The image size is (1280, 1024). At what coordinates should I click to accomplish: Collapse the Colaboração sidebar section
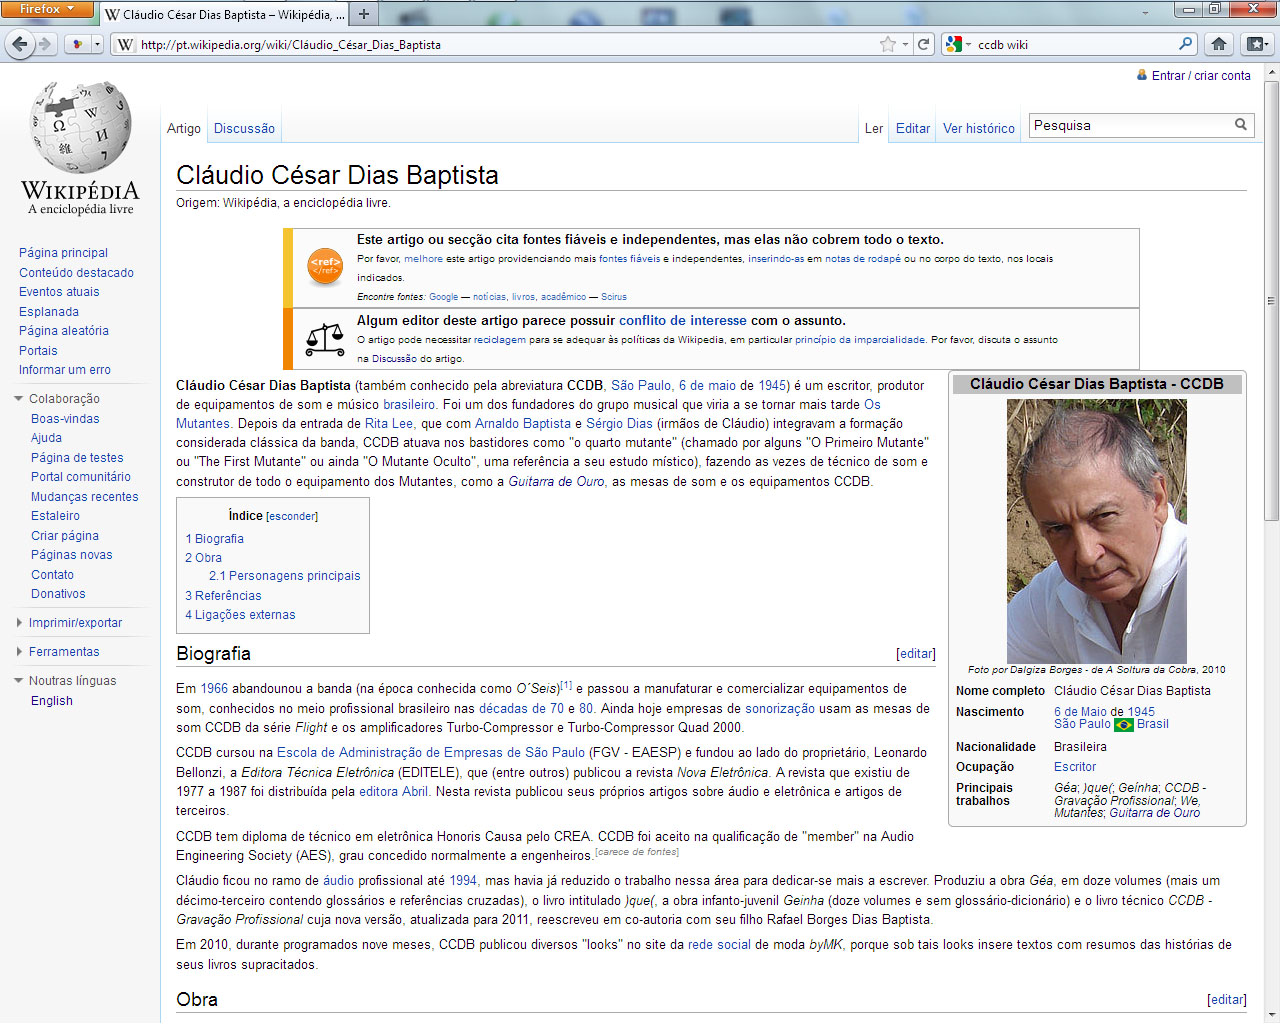pos(19,399)
